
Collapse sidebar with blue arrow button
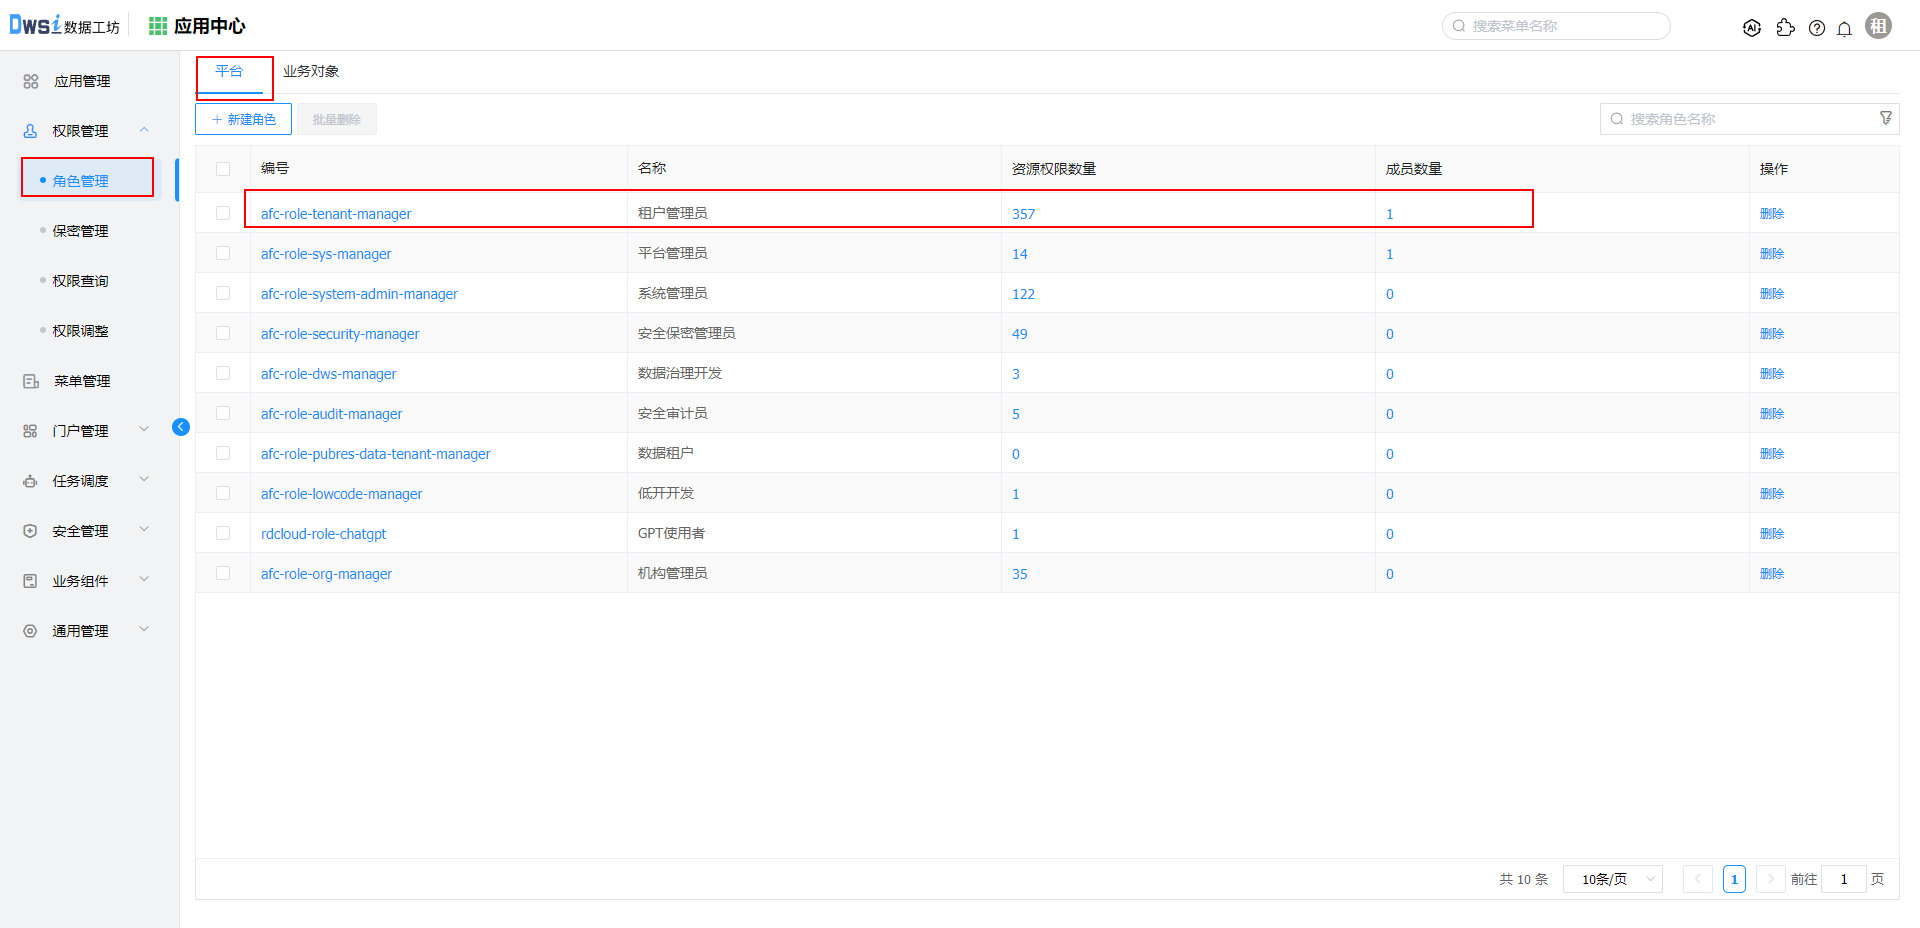(181, 427)
